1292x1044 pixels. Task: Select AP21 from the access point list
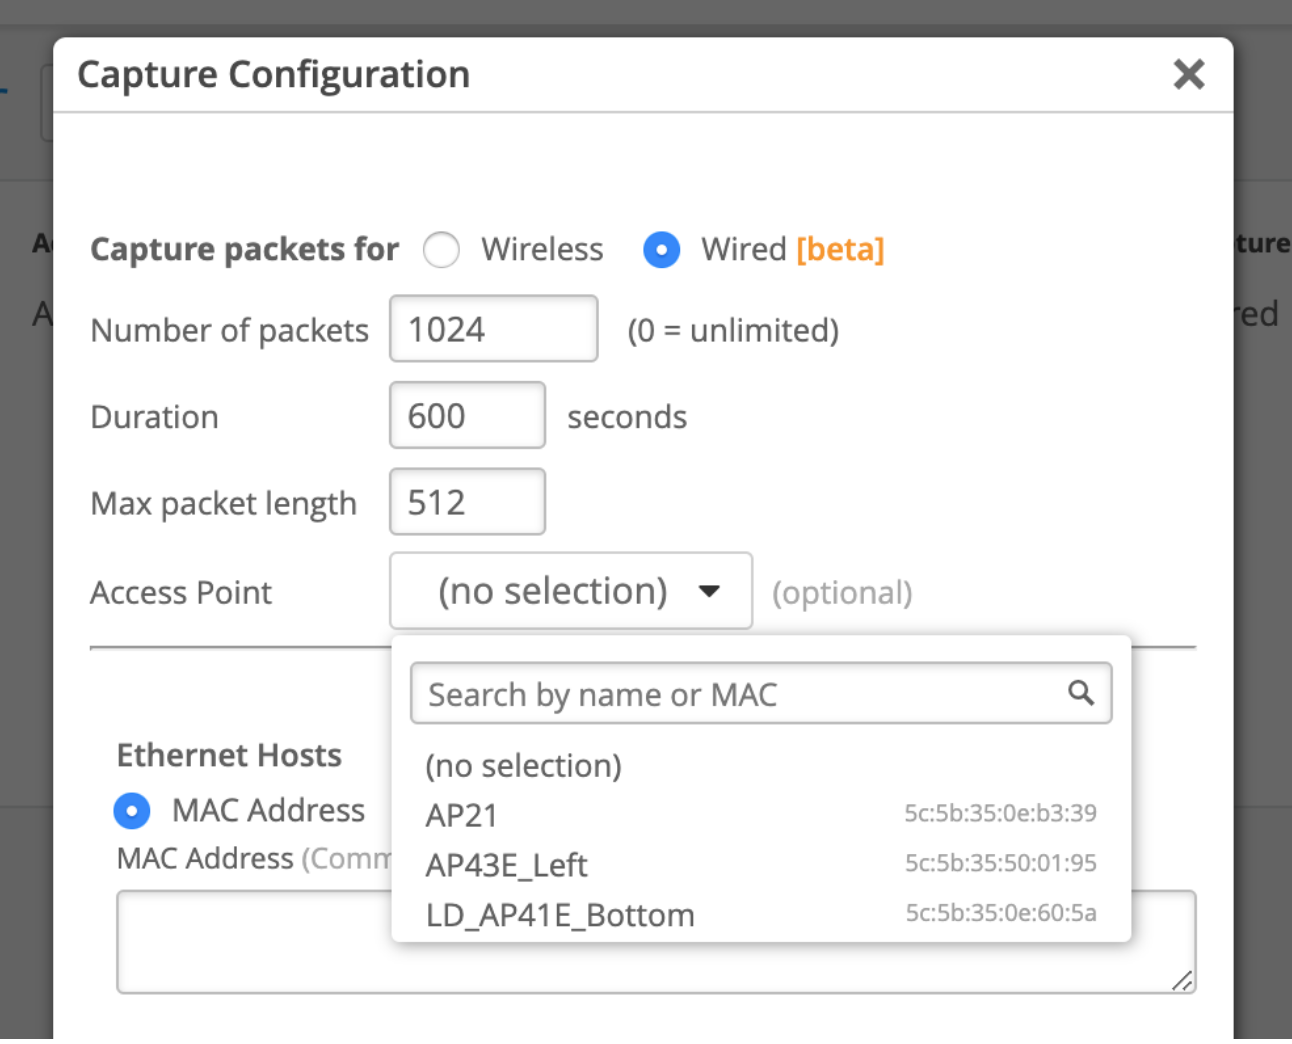[x=461, y=816]
